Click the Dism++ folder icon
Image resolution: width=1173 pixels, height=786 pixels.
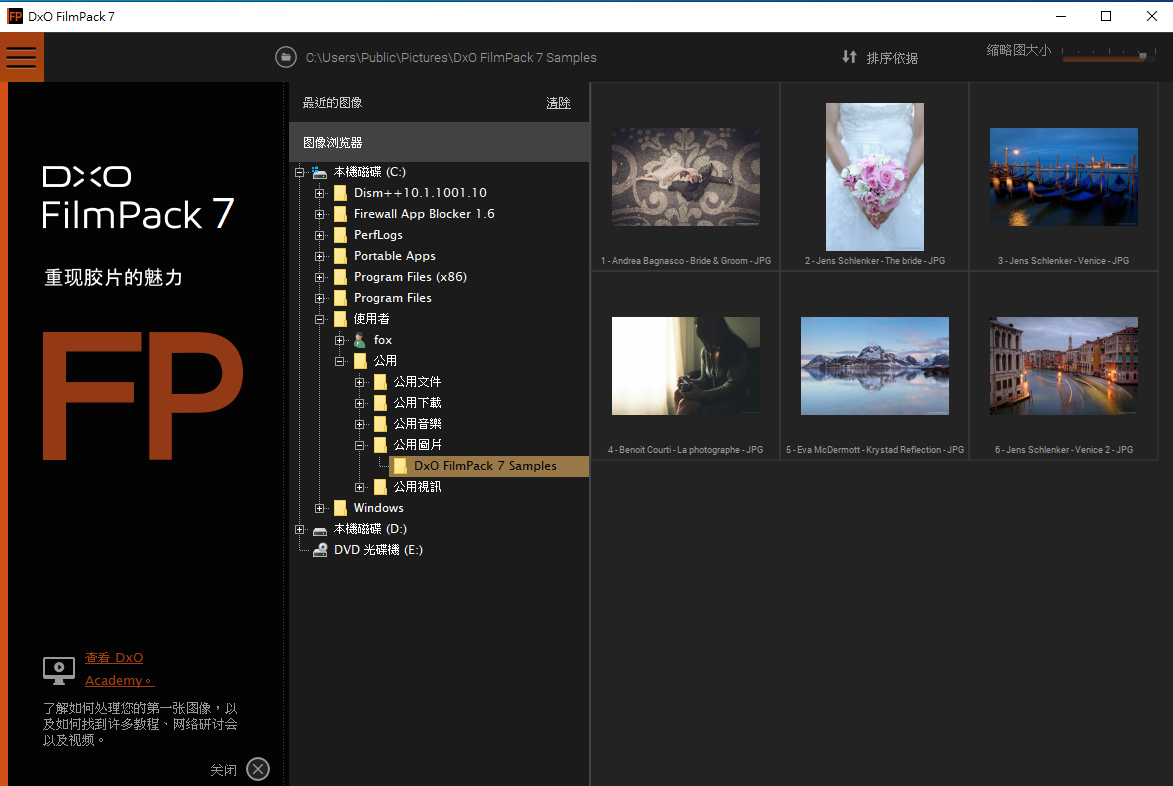pos(340,193)
